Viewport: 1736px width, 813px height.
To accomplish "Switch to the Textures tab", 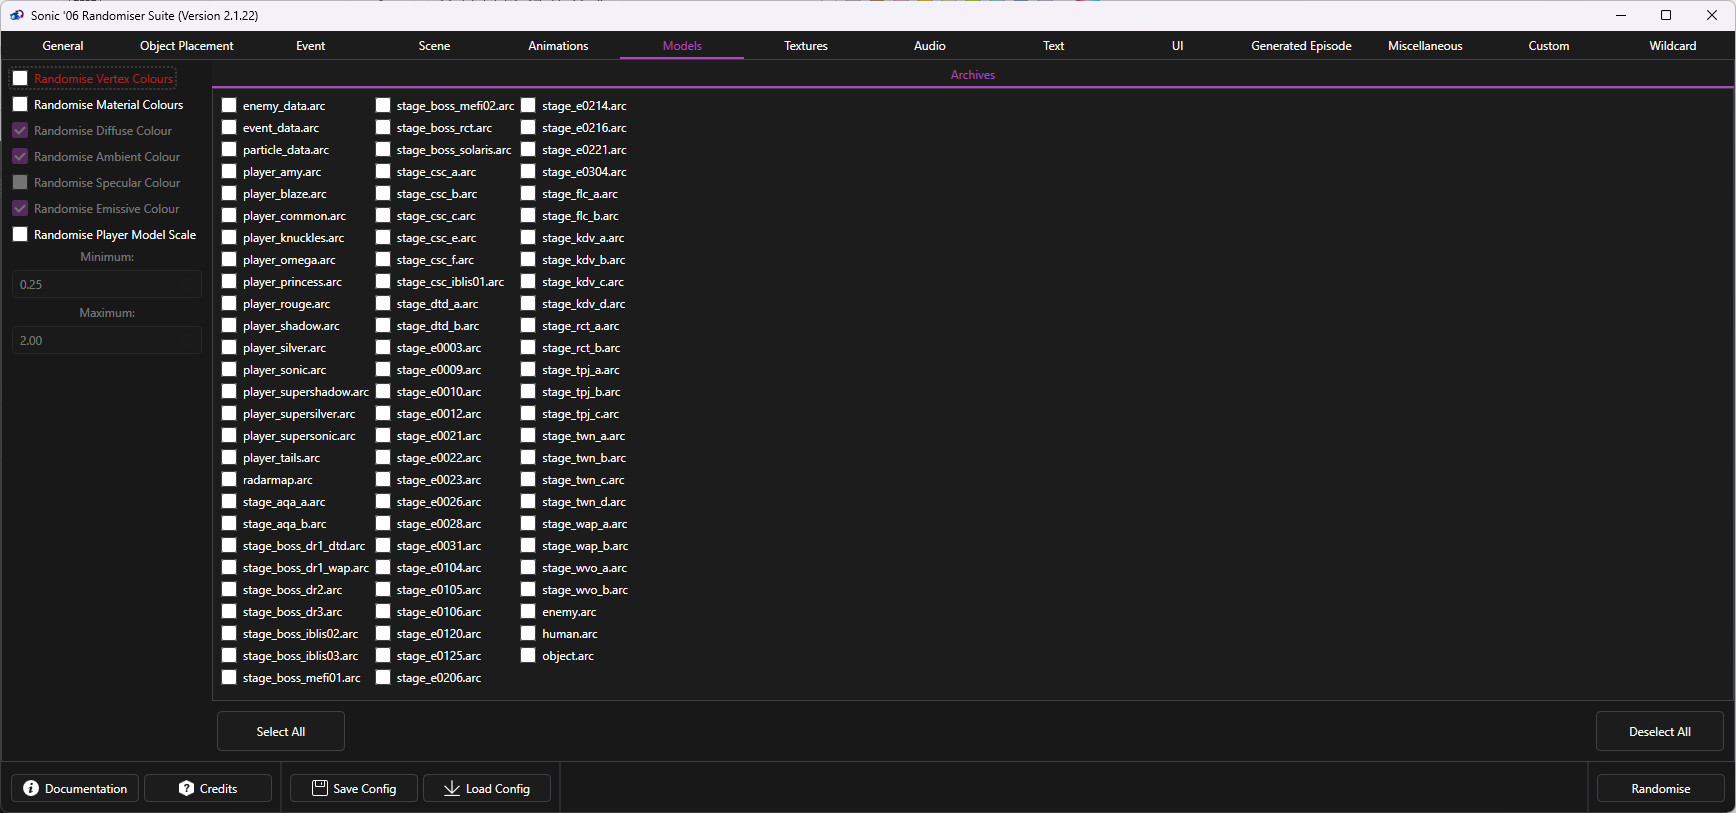I will 805,46.
